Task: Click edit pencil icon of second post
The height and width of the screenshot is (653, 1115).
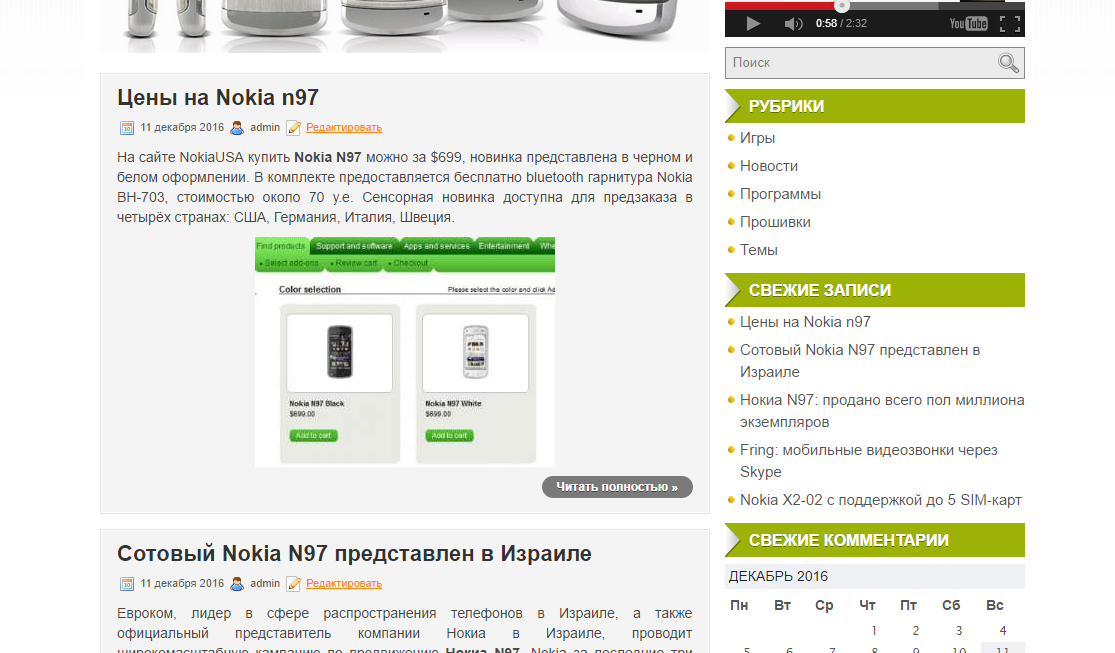Action: [x=293, y=584]
